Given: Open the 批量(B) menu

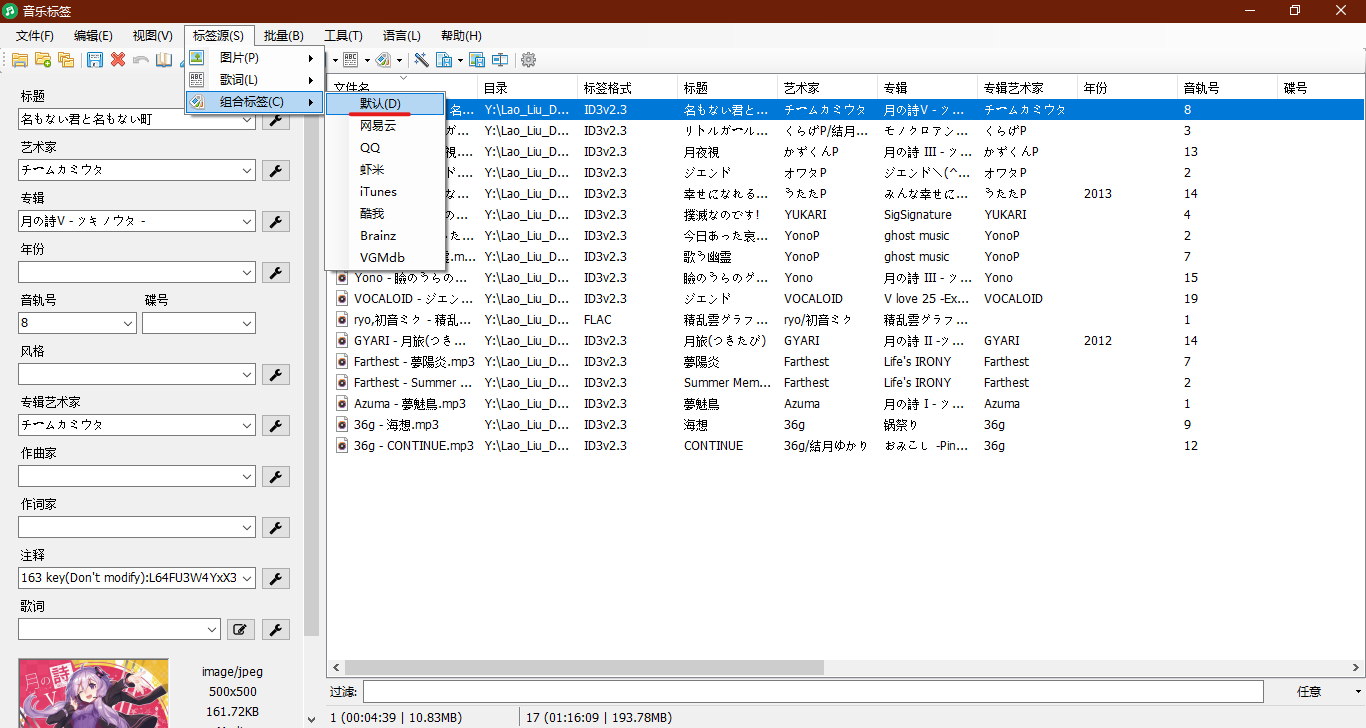Looking at the screenshot, I should pyautogui.click(x=283, y=36).
